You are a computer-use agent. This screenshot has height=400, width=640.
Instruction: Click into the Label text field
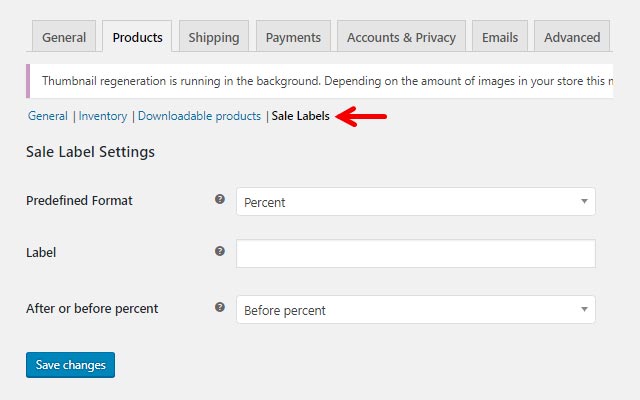point(416,253)
